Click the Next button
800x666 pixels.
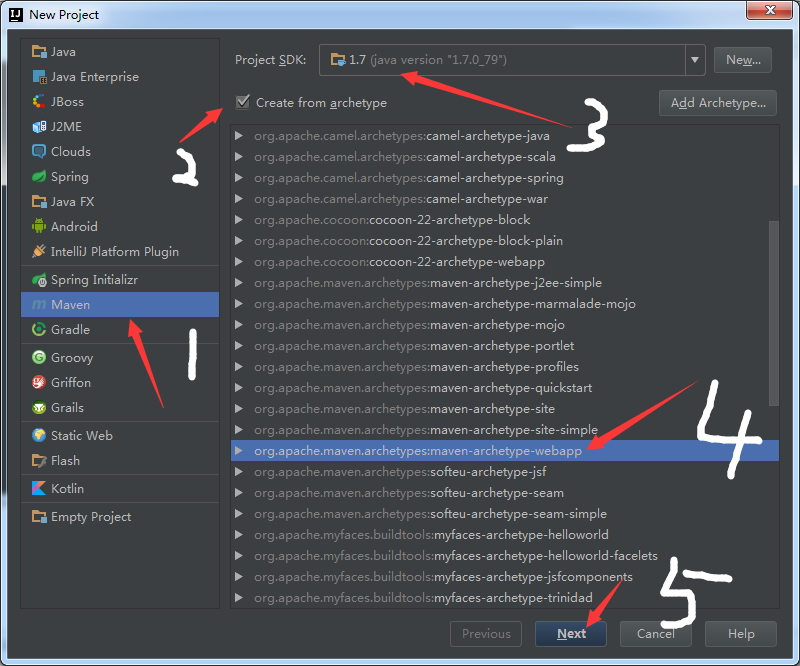click(571, 634)
